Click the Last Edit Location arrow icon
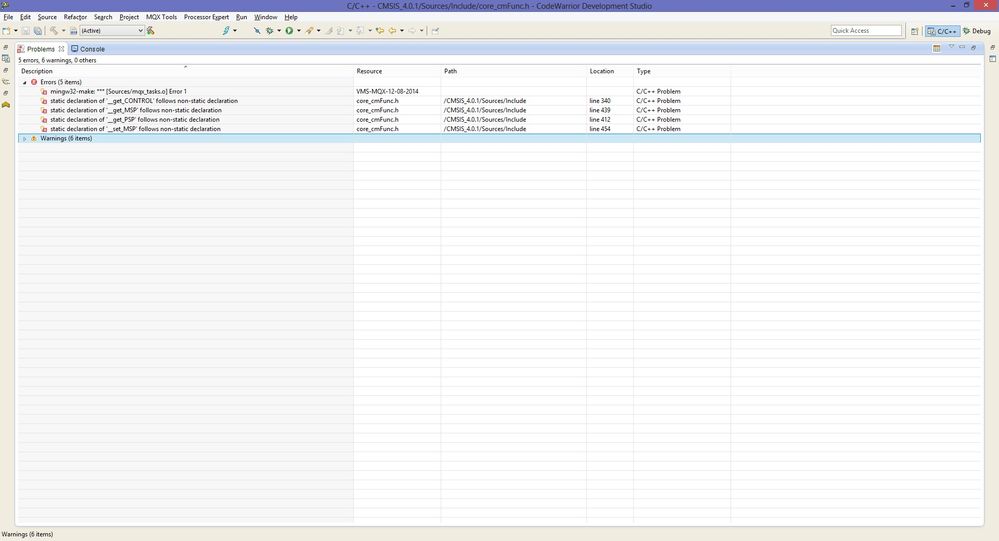999x541 pixels. (380, 31)
